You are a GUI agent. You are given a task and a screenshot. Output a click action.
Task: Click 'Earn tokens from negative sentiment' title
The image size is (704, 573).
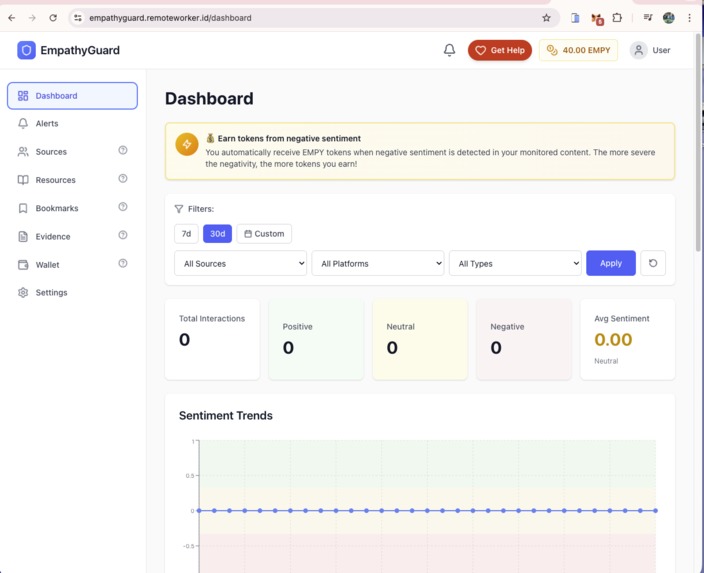click(x=289, y=138)
